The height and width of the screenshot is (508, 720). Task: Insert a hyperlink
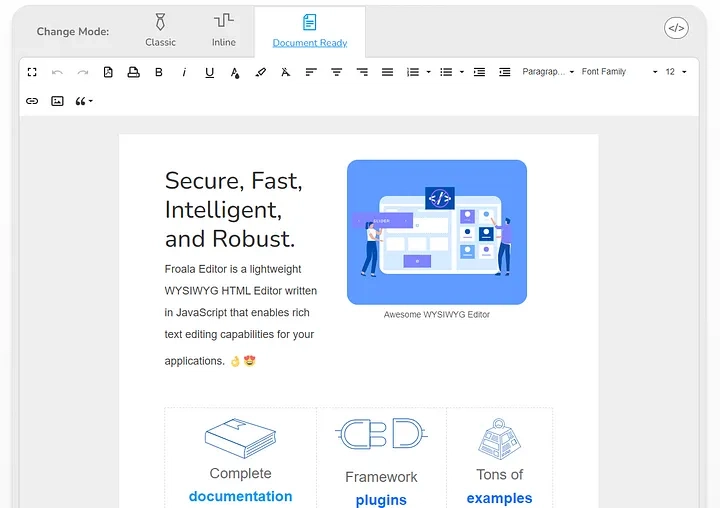(32, 101)
